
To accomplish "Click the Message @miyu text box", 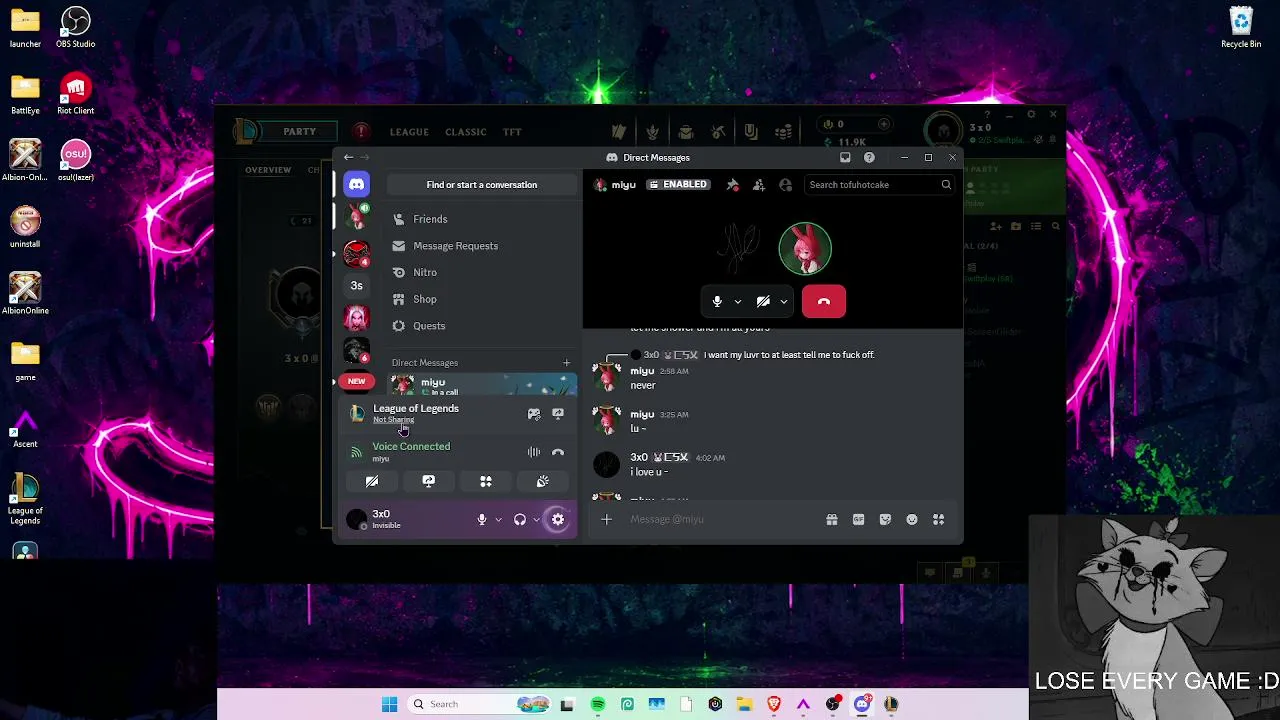I will click(722, 520).
